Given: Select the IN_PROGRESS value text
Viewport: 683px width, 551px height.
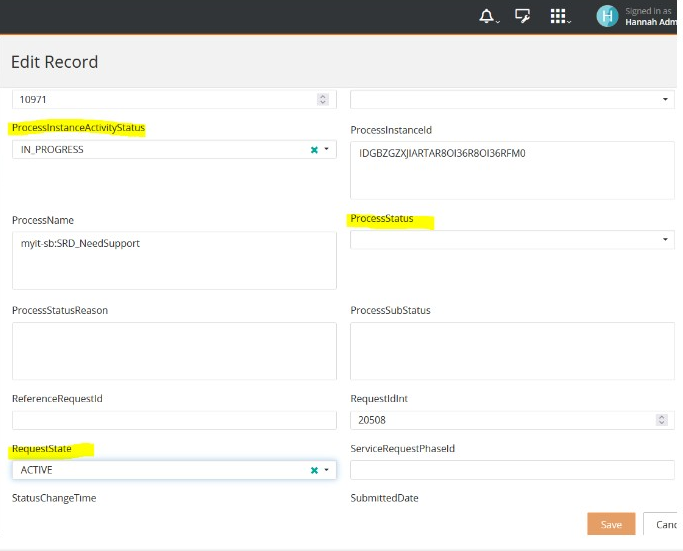Looking at the screenshot, I should (52, 150).
